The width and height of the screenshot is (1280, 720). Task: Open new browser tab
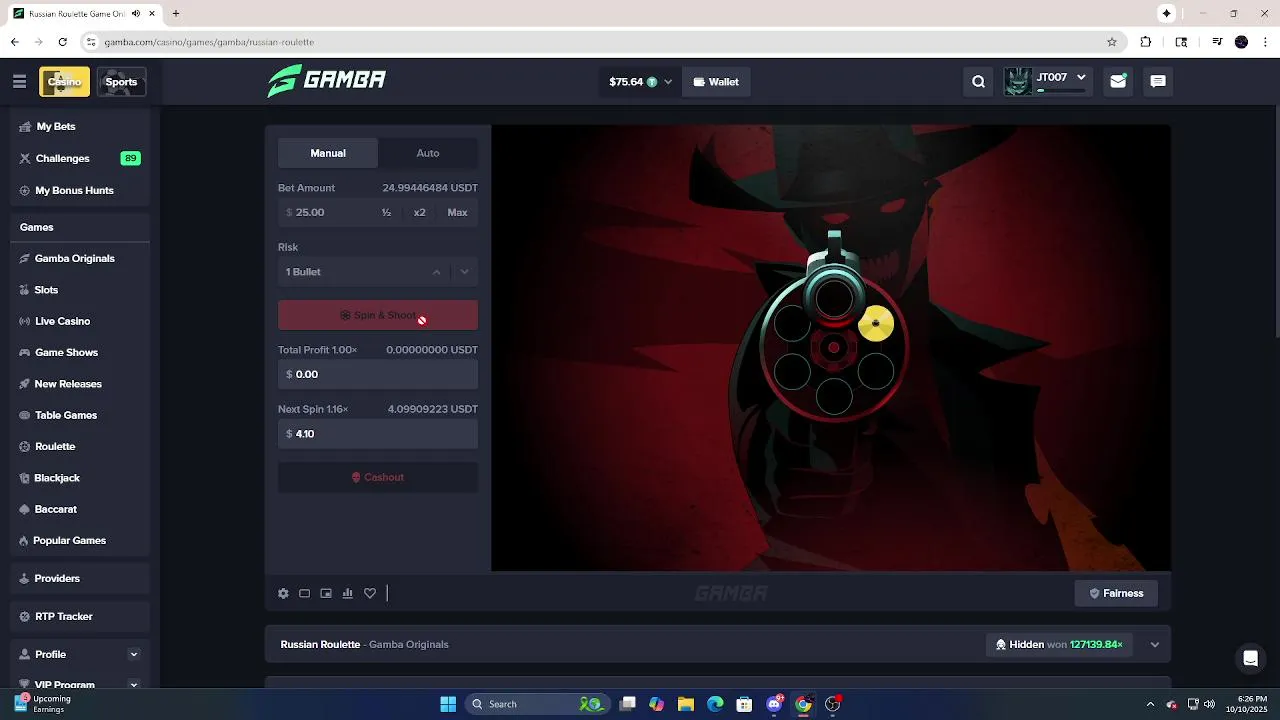pyautogui.click(x=176, y=14)
